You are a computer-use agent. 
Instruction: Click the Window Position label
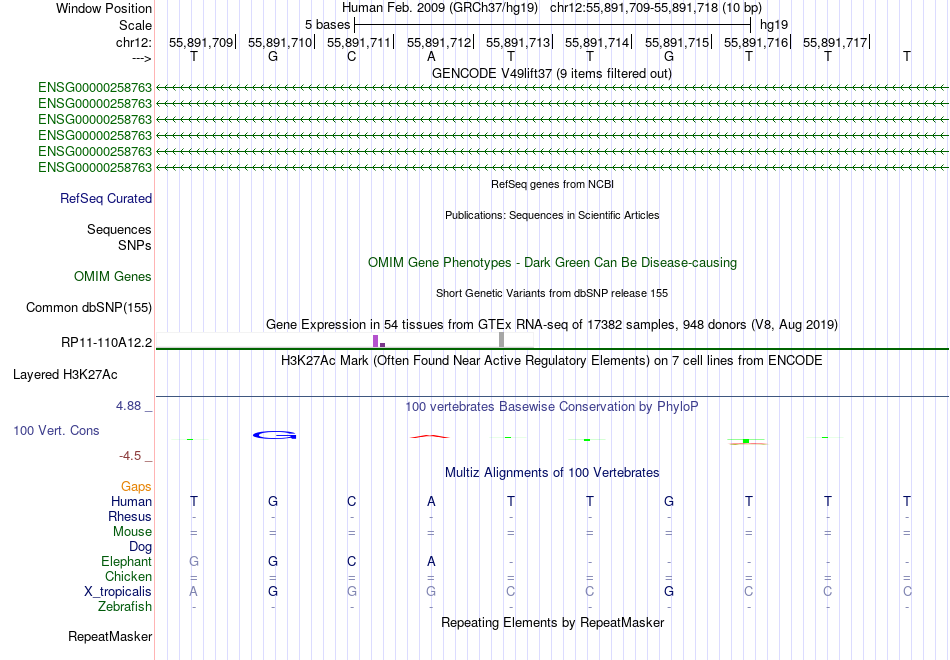click(104, 8)
